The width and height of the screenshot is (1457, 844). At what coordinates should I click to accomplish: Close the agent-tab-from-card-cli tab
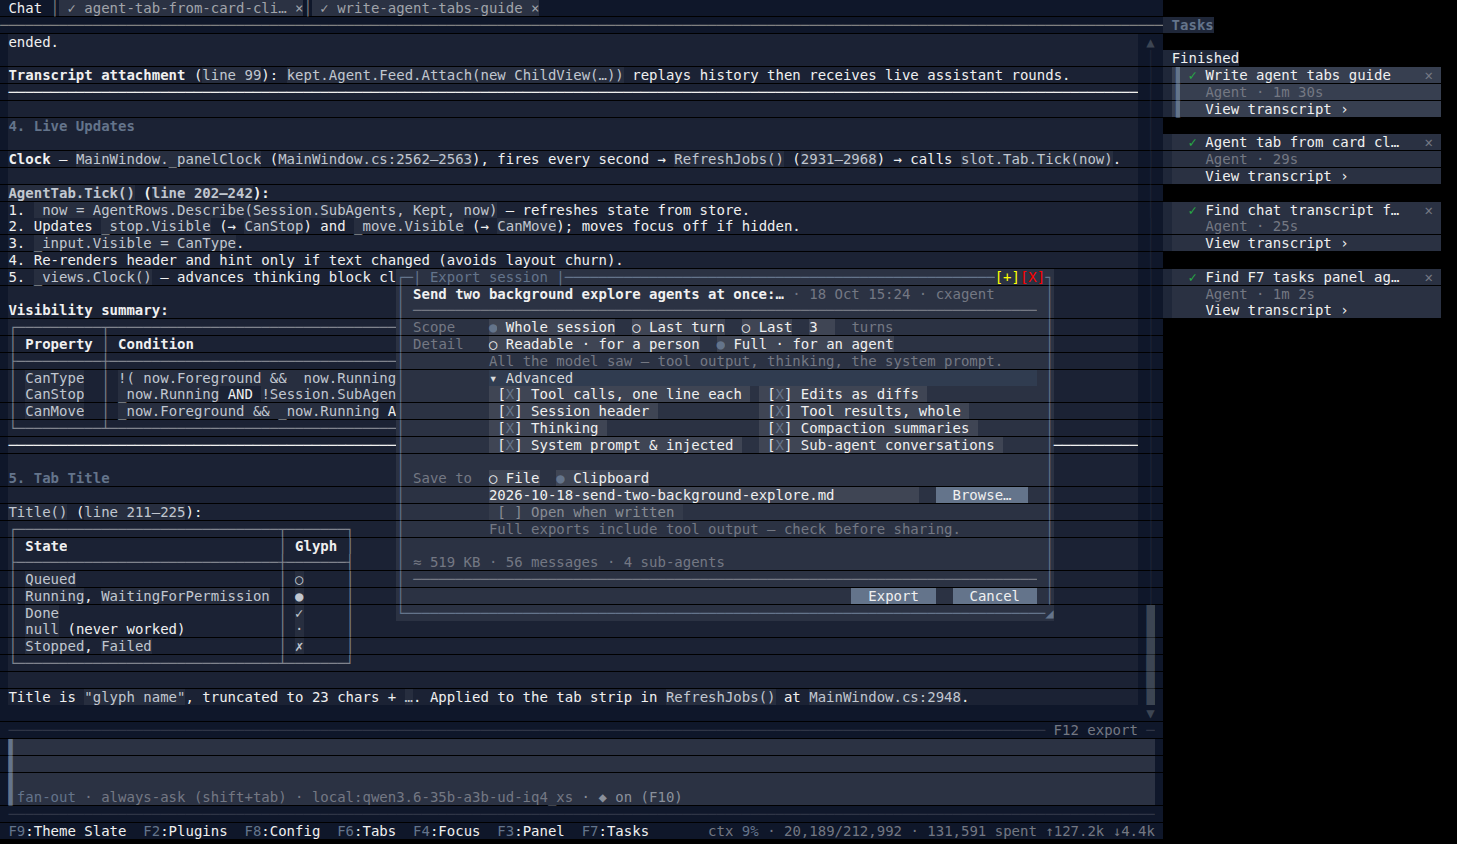tap(299, 8)
